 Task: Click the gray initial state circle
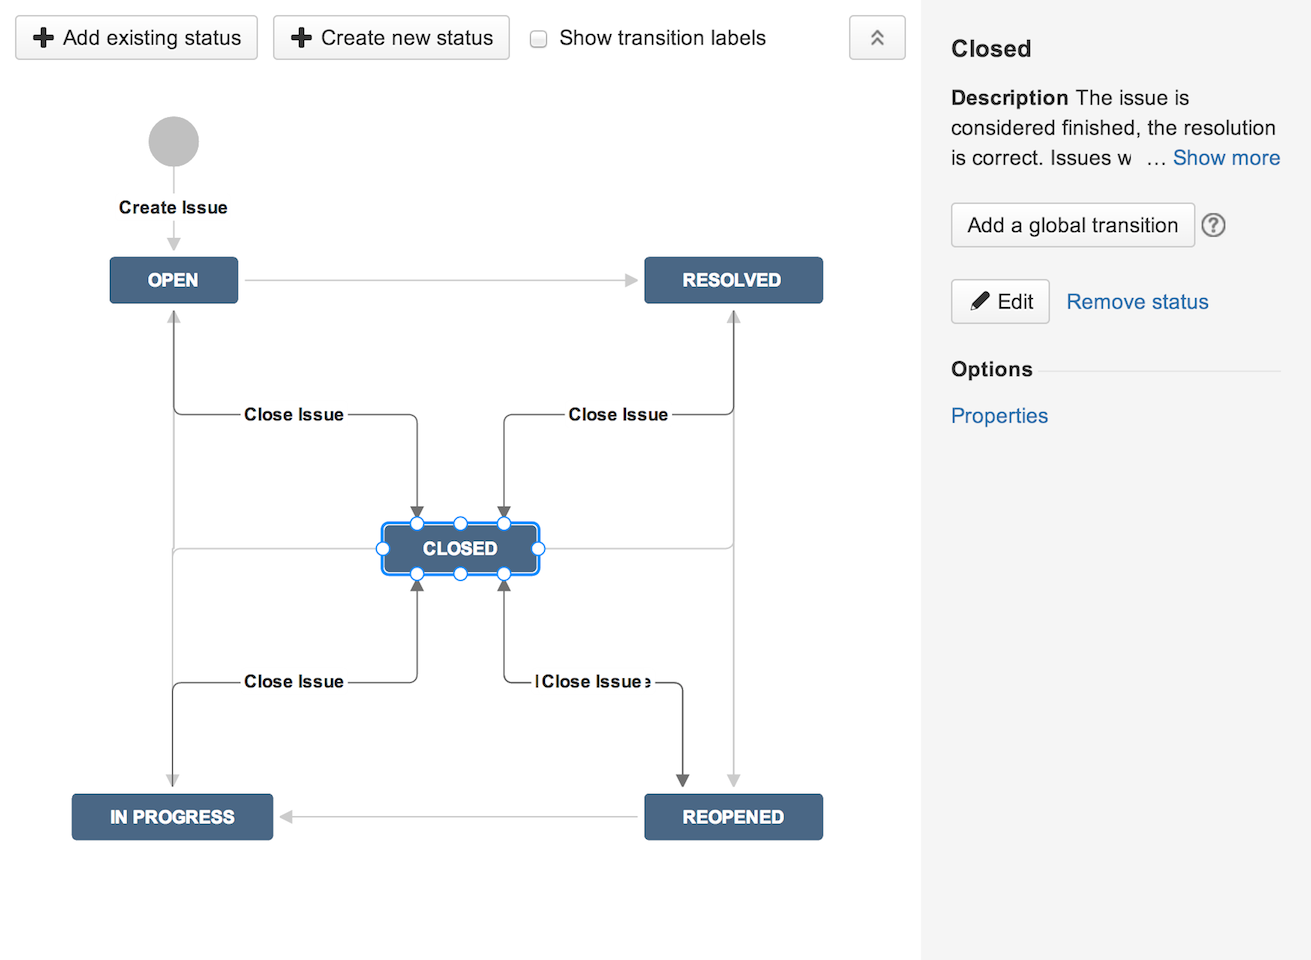174,142
